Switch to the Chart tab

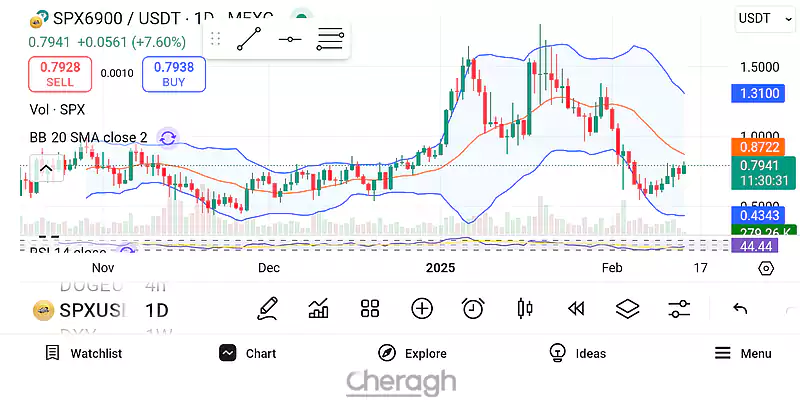pos(248,353)
